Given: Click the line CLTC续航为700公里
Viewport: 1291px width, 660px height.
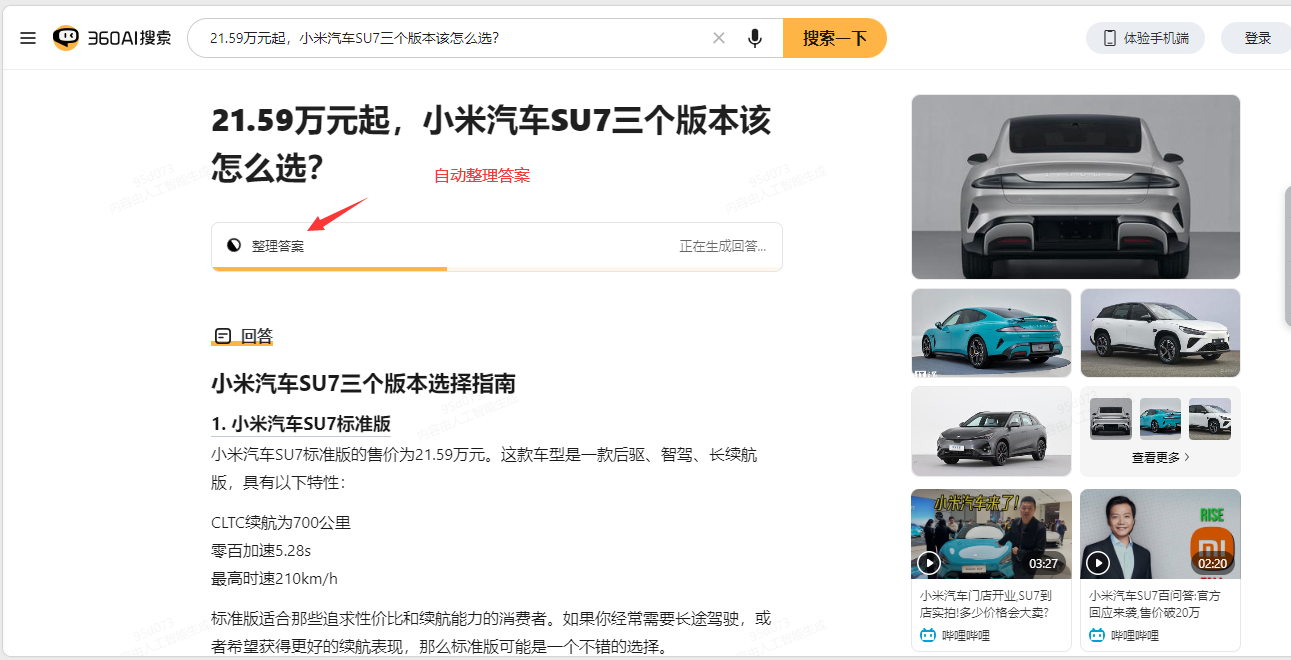Looking at the screenshot, I should click(281, 522).
